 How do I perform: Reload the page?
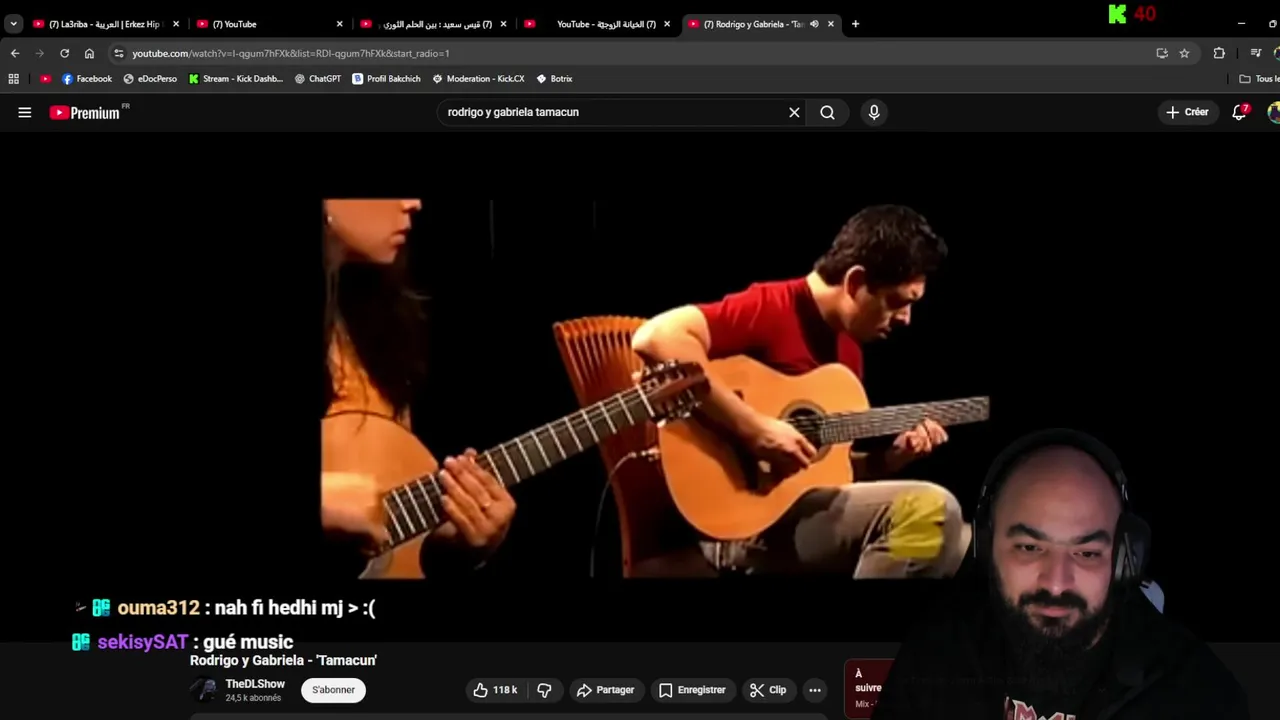[x=64, y=53]
